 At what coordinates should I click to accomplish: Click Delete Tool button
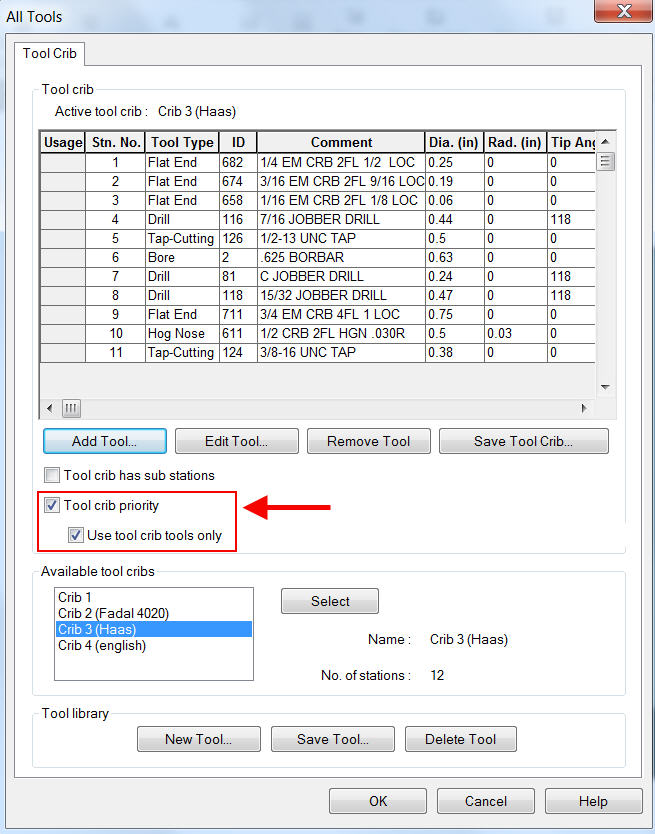461,739
